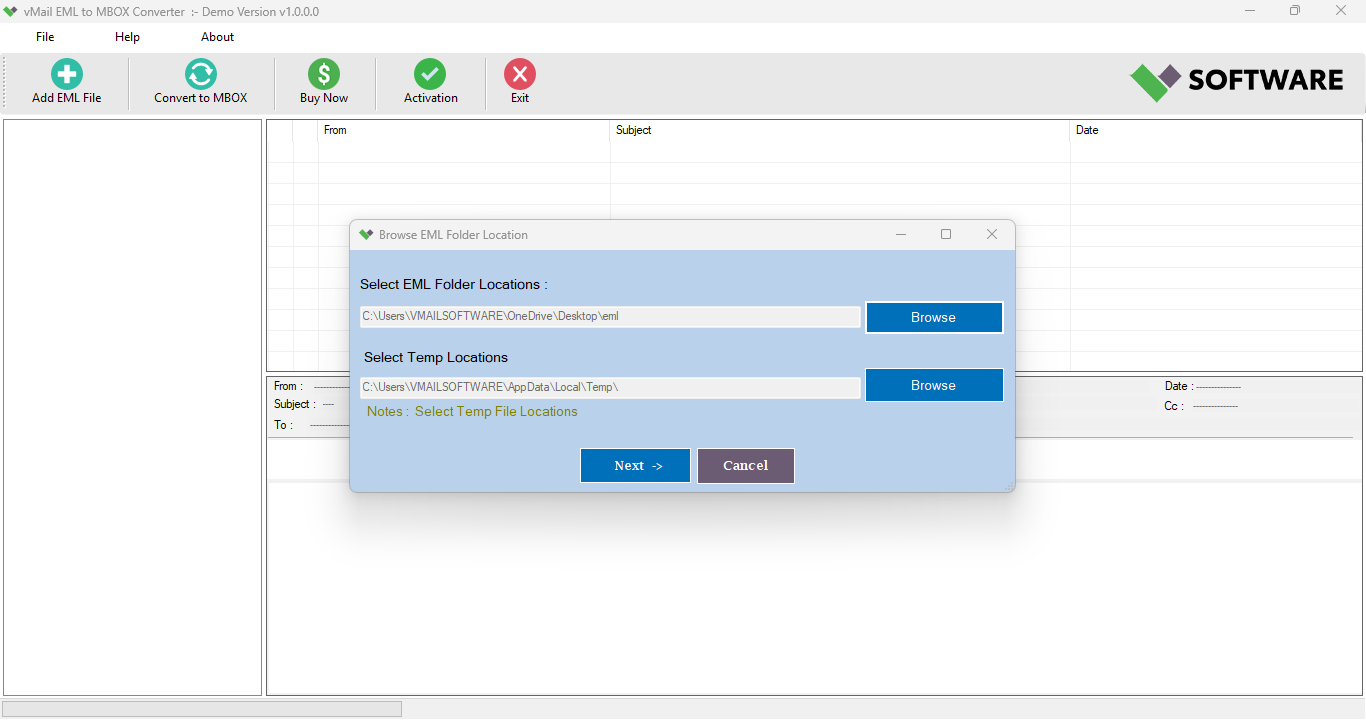This screenshot has width=1366, height=720.
Task: Click the EML folder path field
Action: point(610,316)
